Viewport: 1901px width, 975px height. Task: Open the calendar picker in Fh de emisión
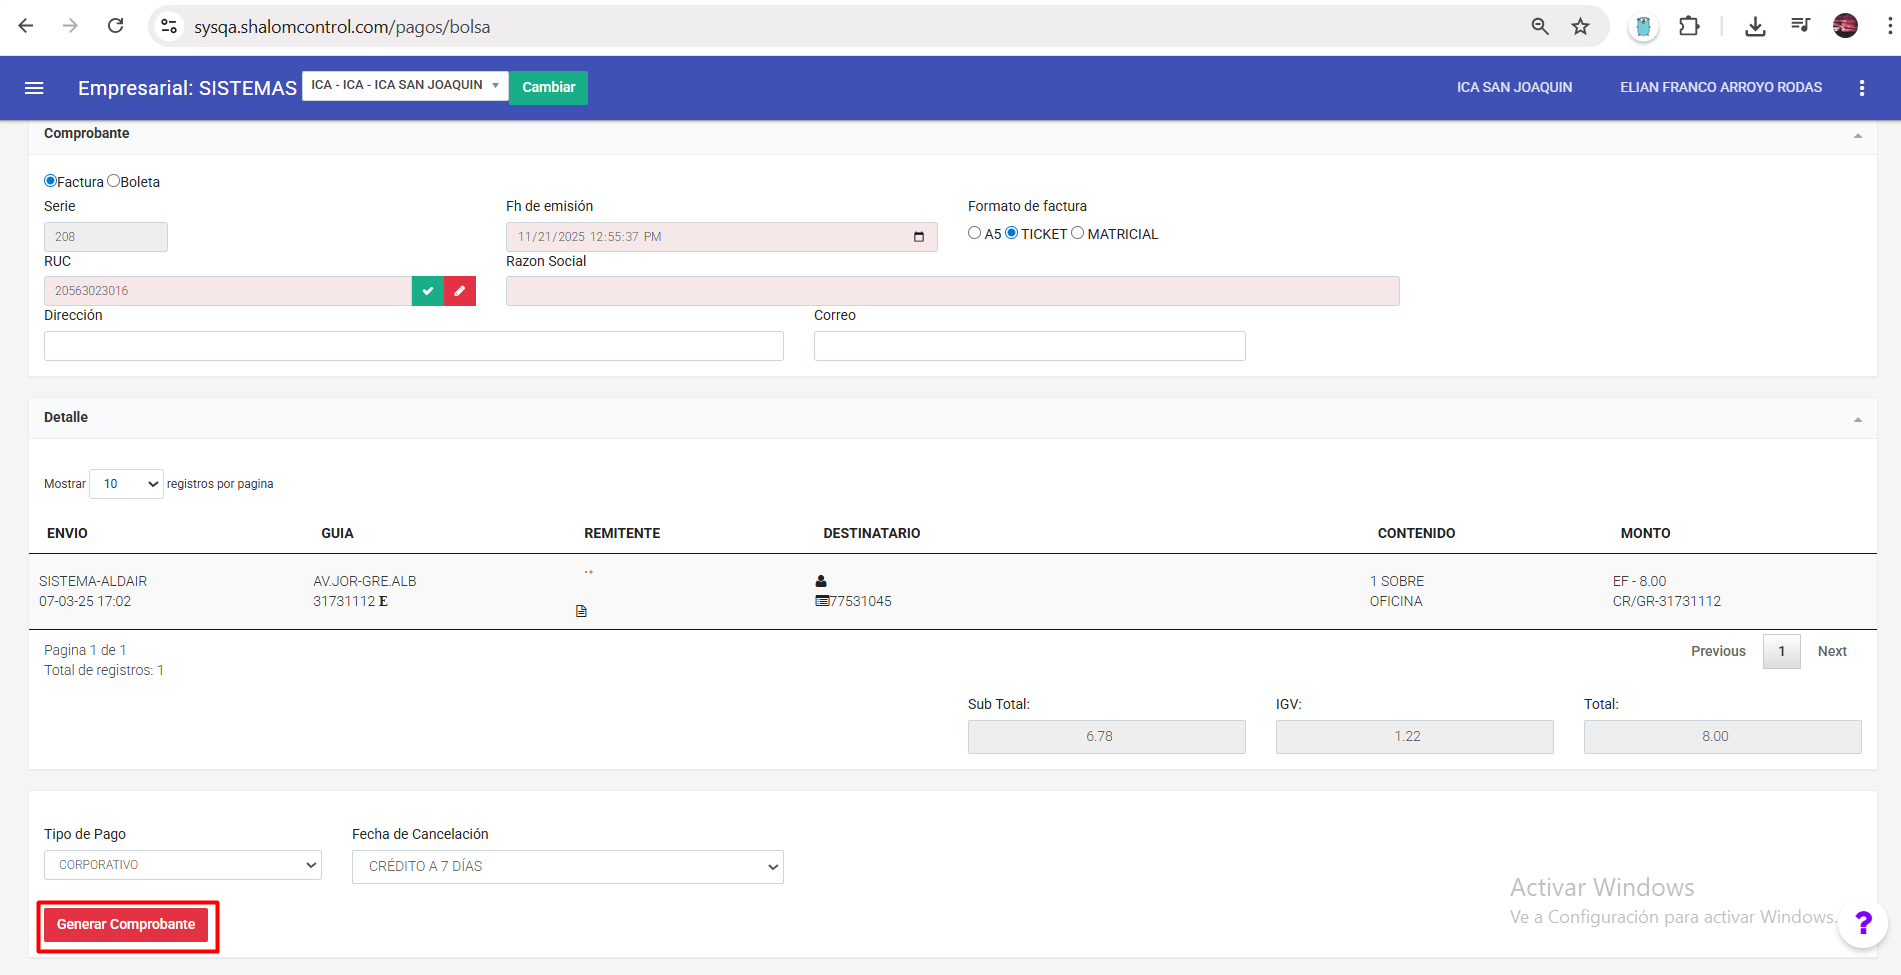pos(918,237)
